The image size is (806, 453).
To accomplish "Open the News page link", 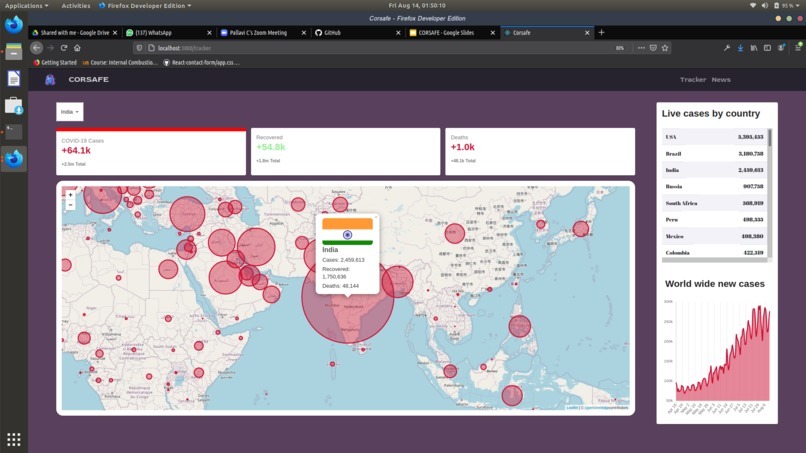I will point(721,80).
